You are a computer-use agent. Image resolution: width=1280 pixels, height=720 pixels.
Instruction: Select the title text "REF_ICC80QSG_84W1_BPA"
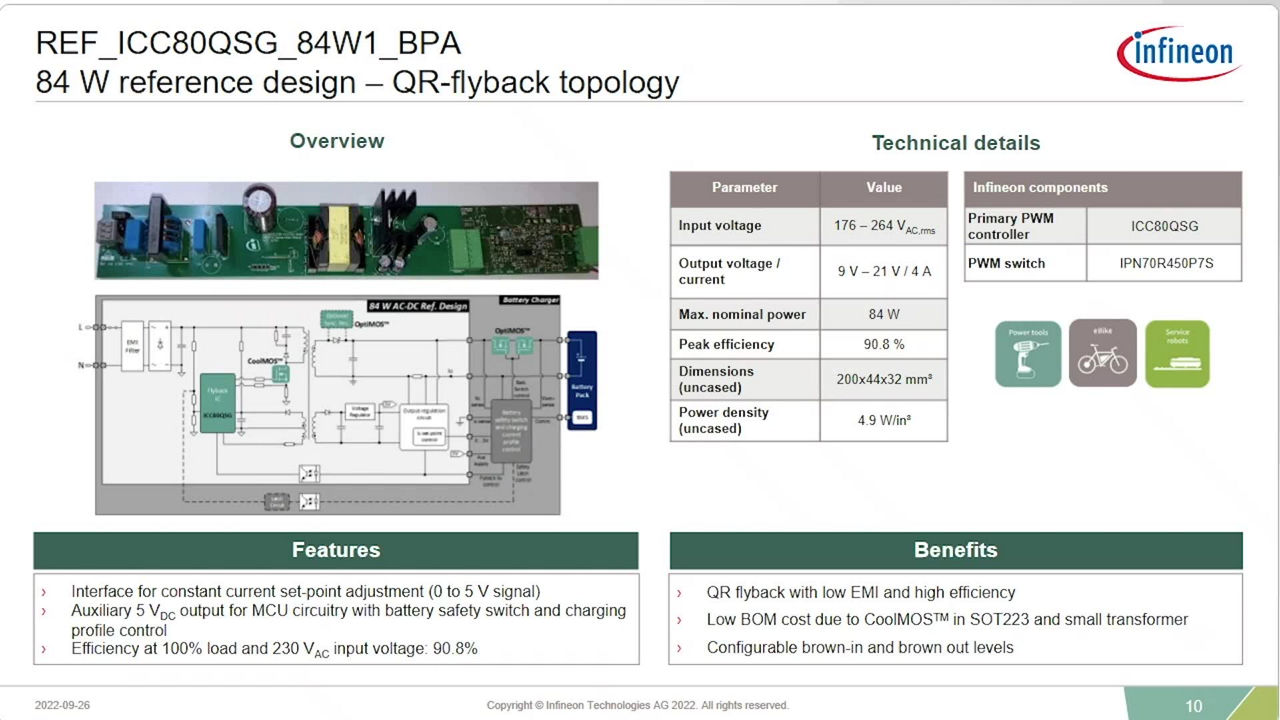point(248,43)
